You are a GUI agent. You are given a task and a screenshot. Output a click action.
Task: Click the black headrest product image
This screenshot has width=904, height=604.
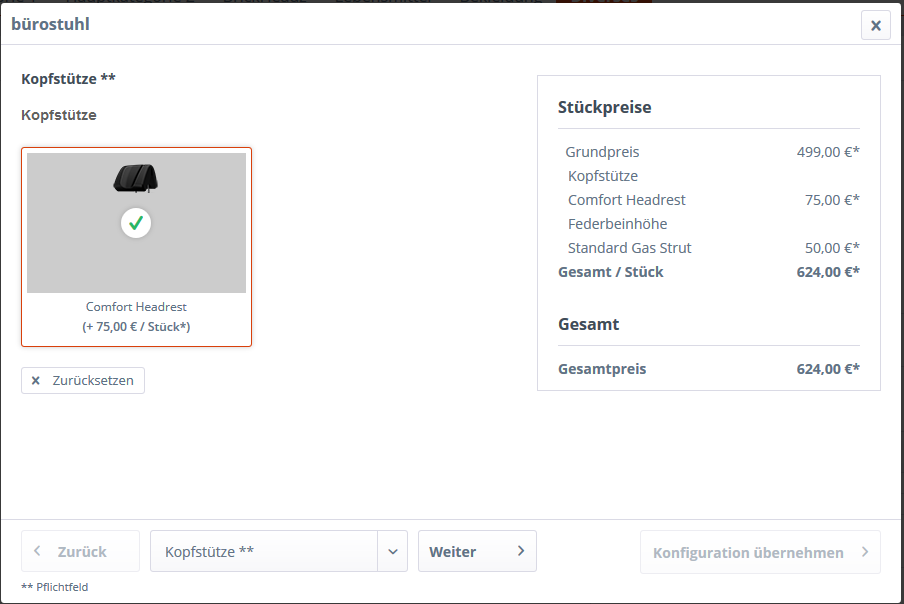tap(136, 178)
